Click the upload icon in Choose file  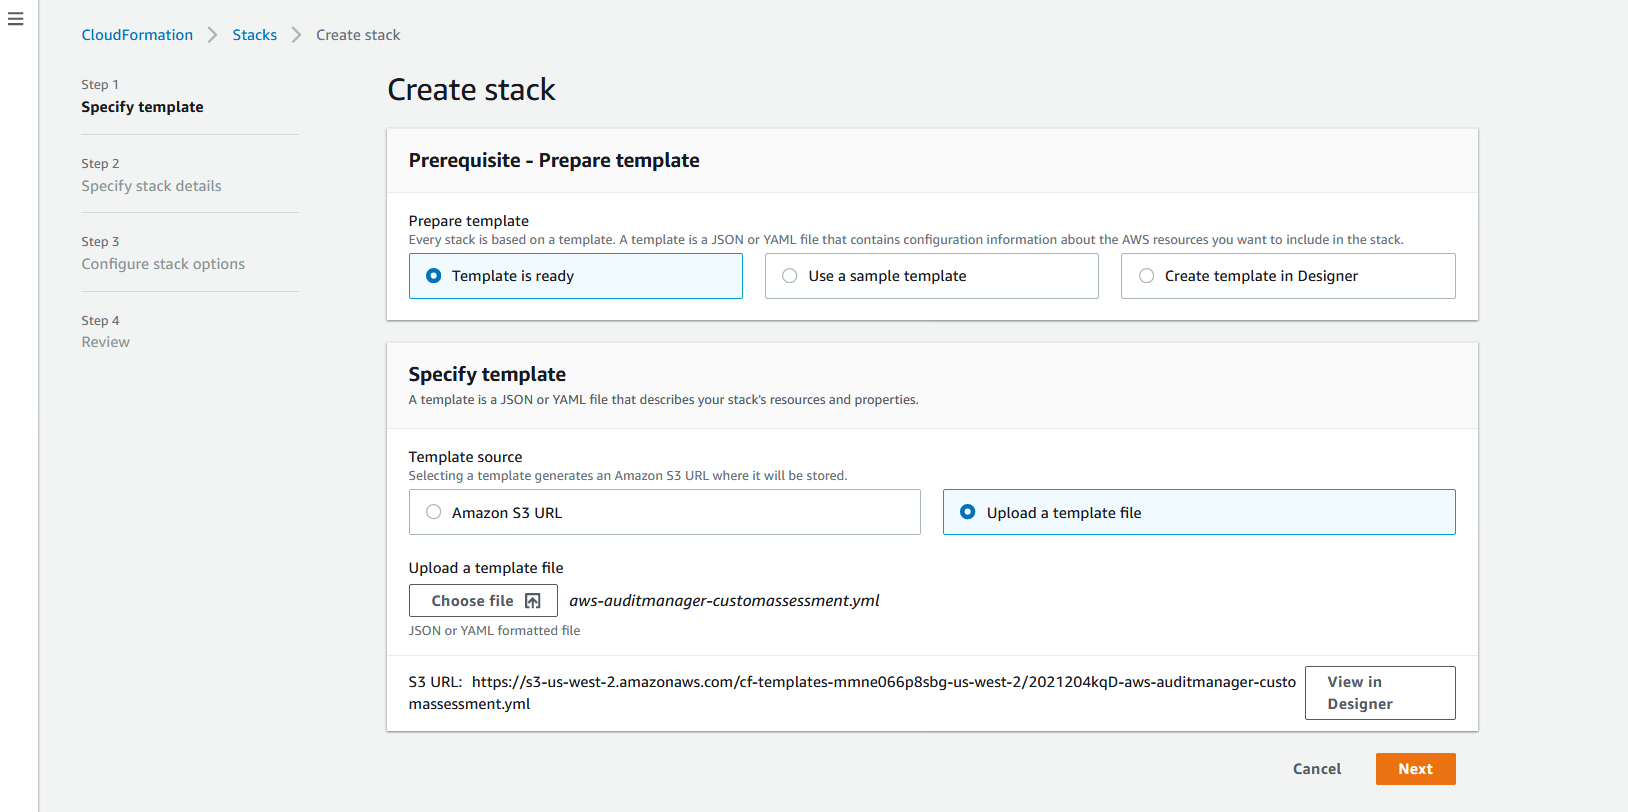(x=533, y=601)
